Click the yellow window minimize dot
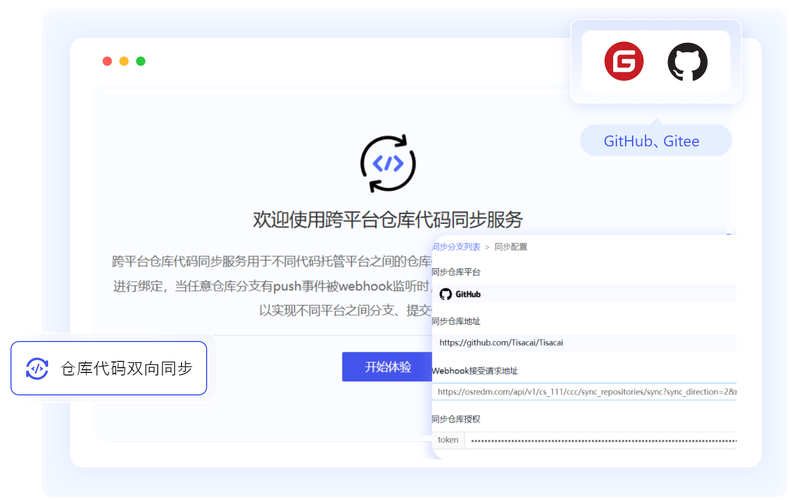 (124, 61)
